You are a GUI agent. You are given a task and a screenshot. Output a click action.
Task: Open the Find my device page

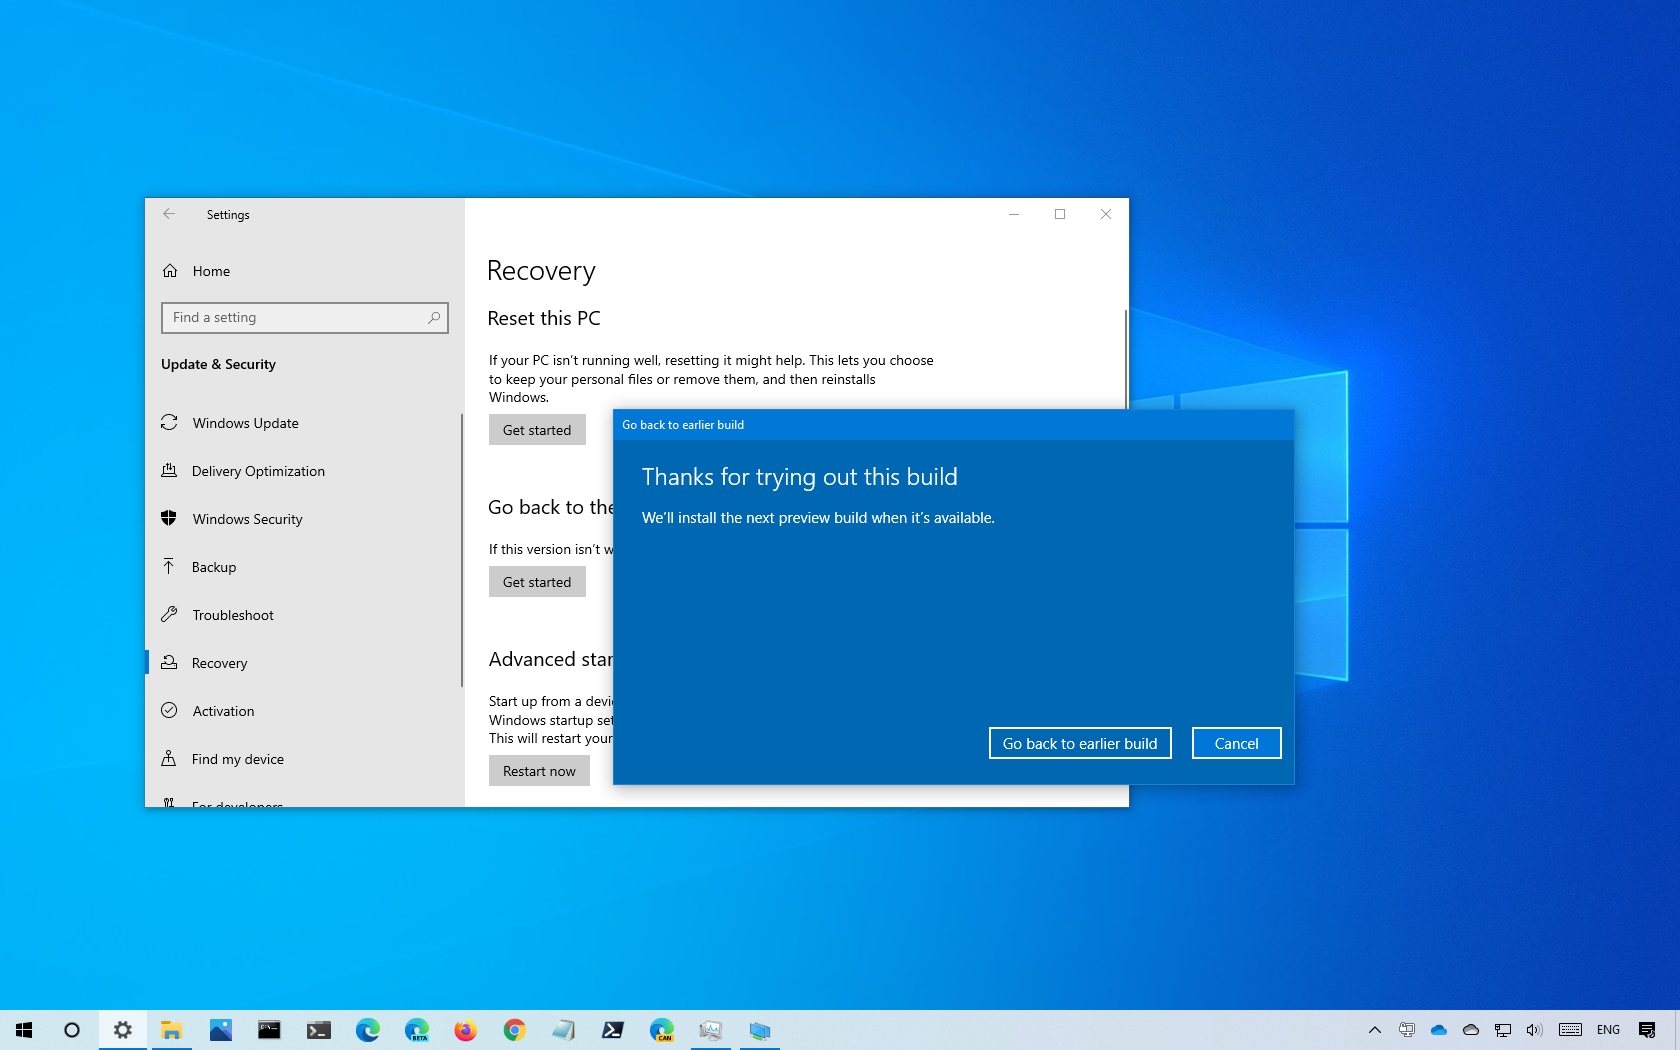pos(237,759)
